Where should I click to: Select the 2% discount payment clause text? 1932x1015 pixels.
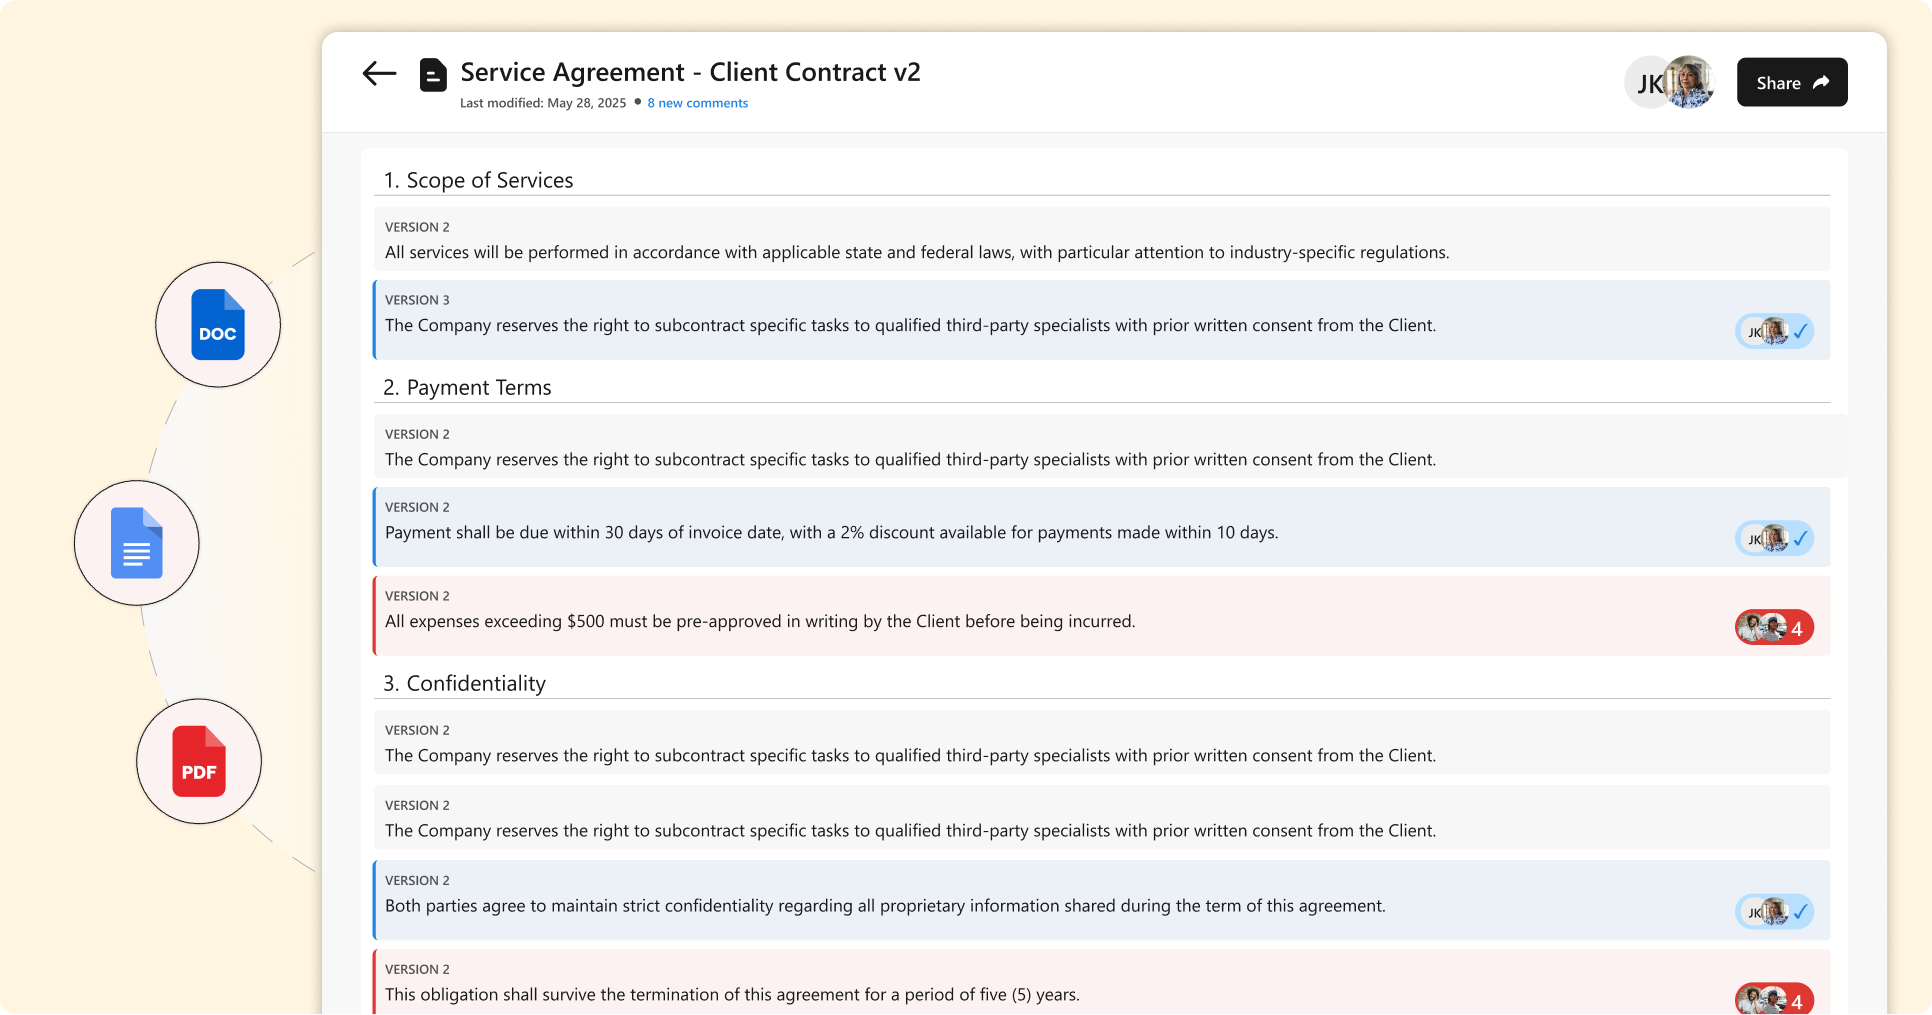[x=832, y=533]
